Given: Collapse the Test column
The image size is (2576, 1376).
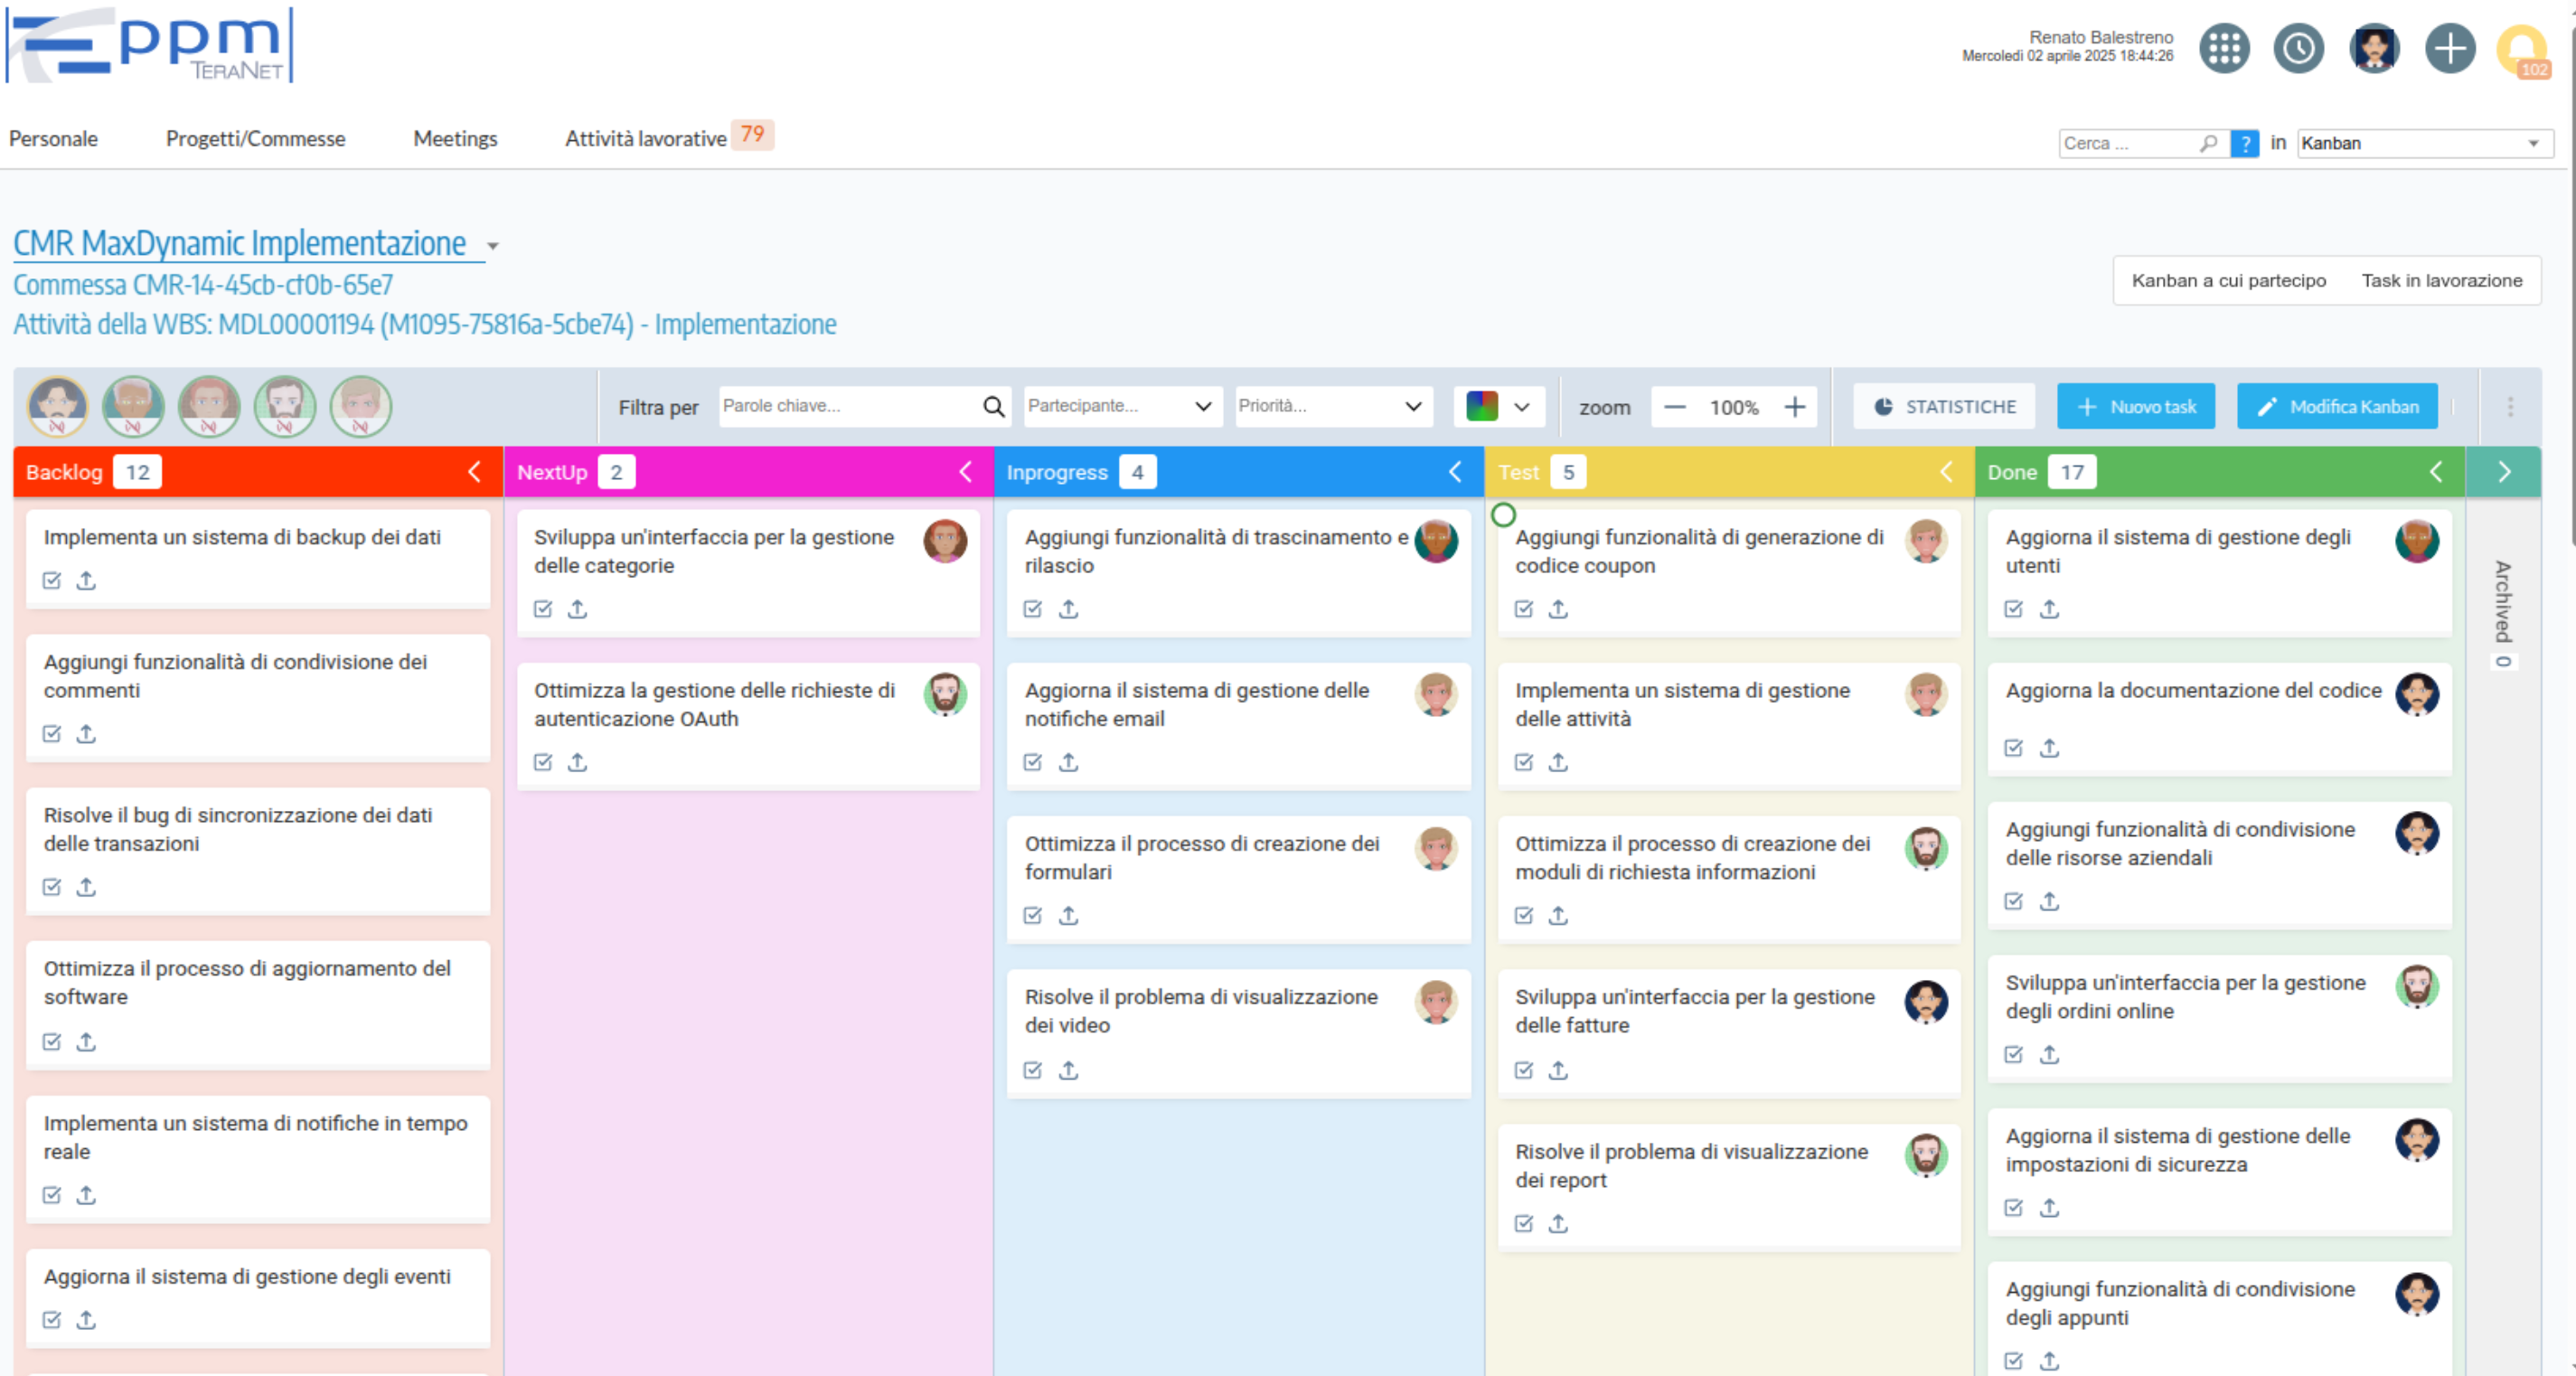Looking at the screenshot, I should (1946, 471).
